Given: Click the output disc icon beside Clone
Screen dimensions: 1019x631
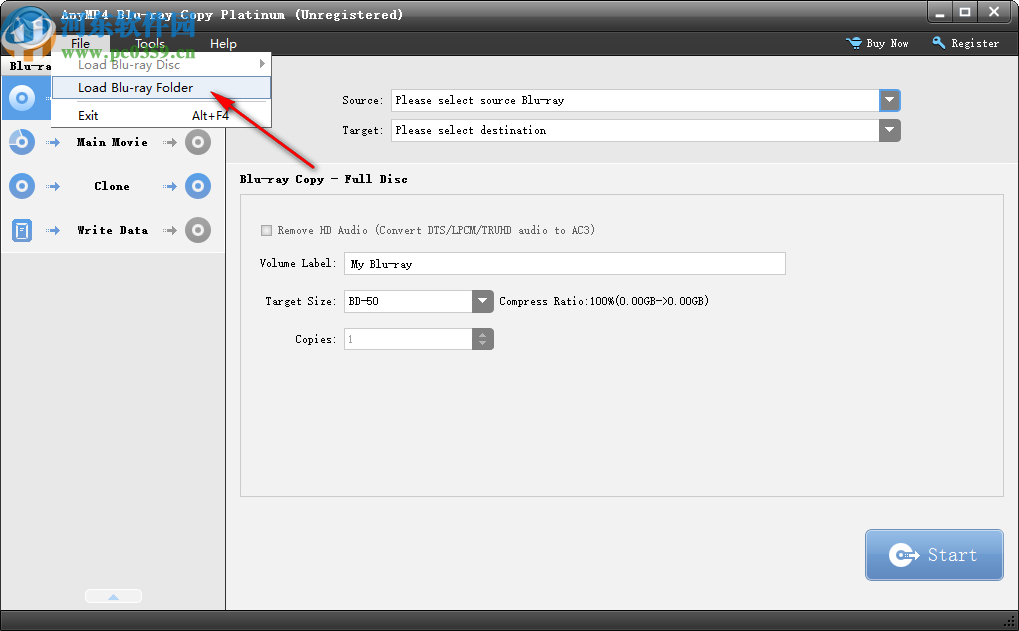Looking at the screenshot, I should (197, 186).
